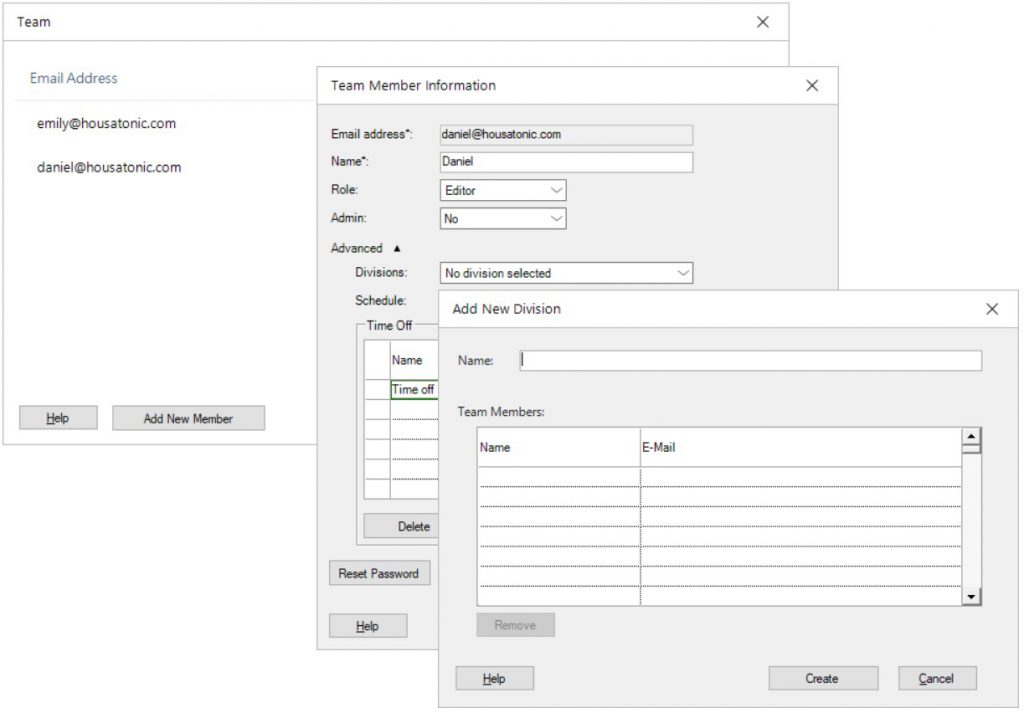Open the Role dropdown showing Editor

pyautogui.click(x=502, y=190)
